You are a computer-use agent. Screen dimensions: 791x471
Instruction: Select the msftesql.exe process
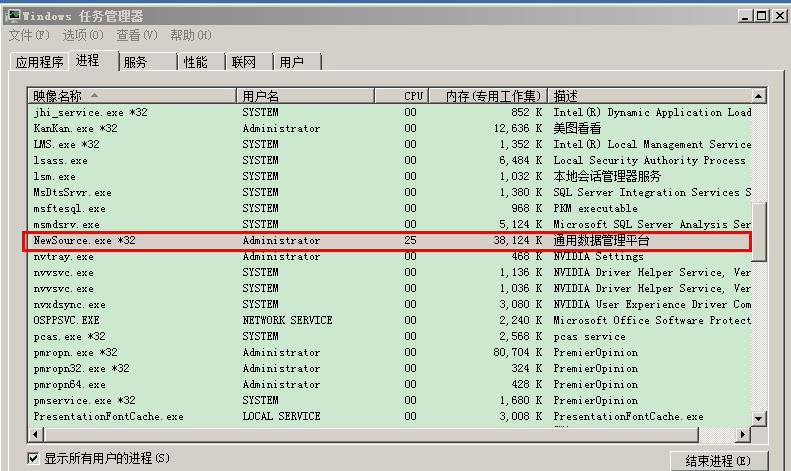tap(389, 208)
